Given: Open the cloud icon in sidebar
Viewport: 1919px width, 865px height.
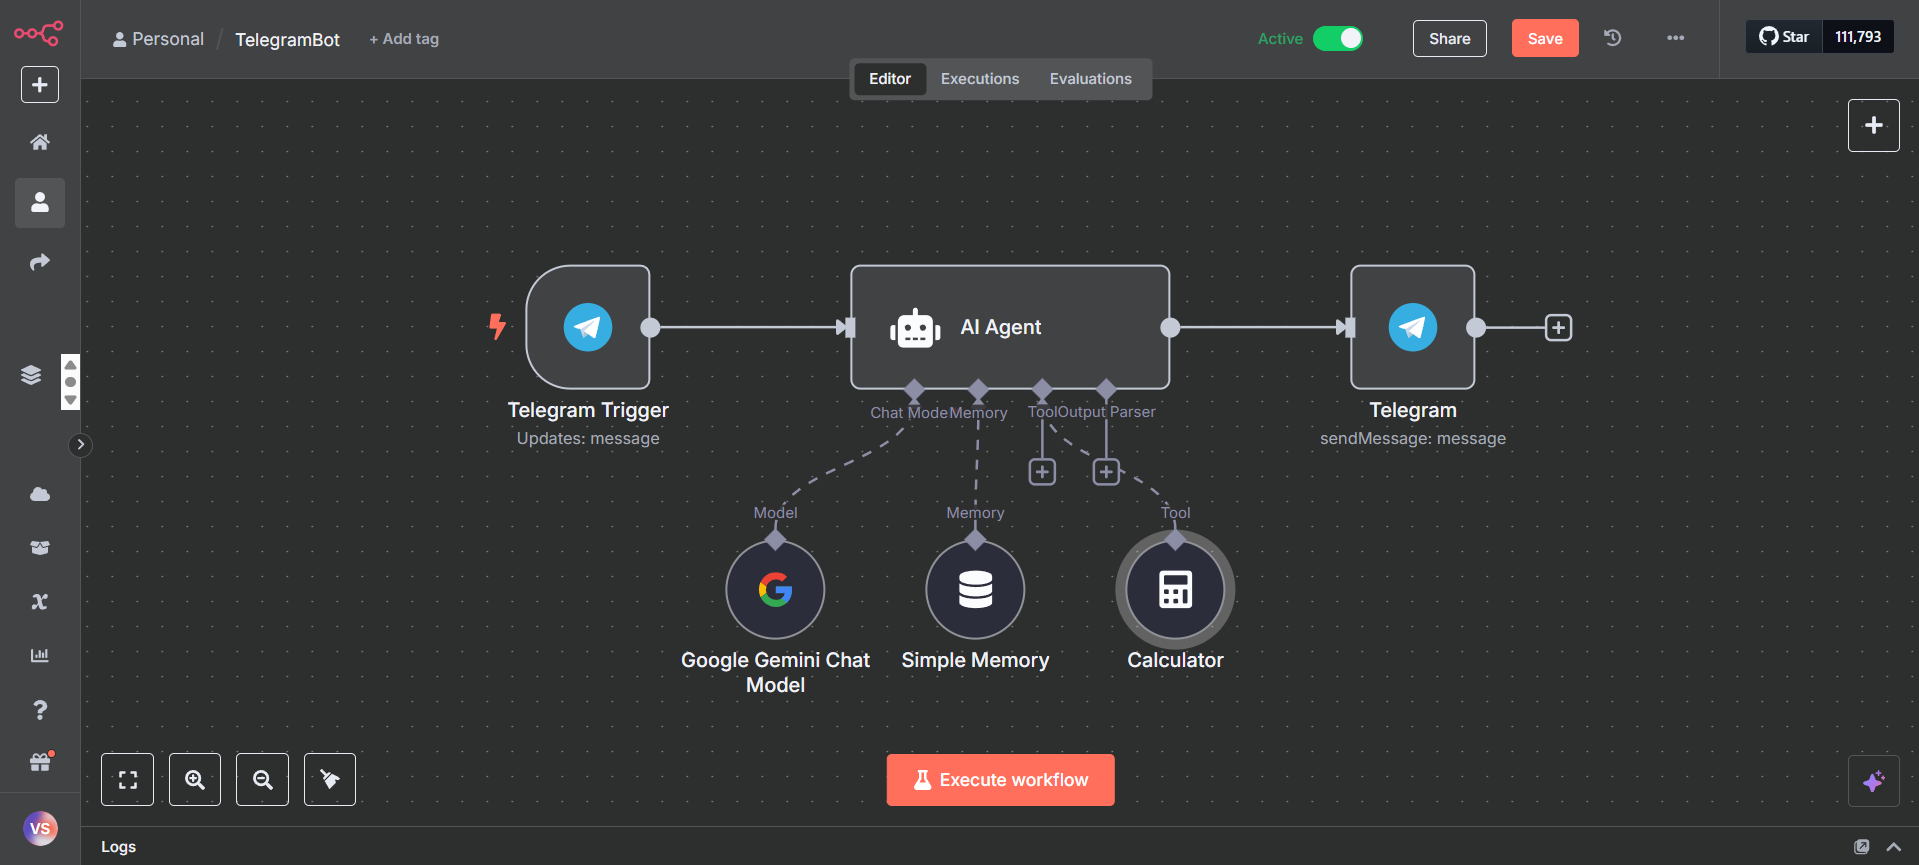Looking at the screenshot, I should [40, 494].
